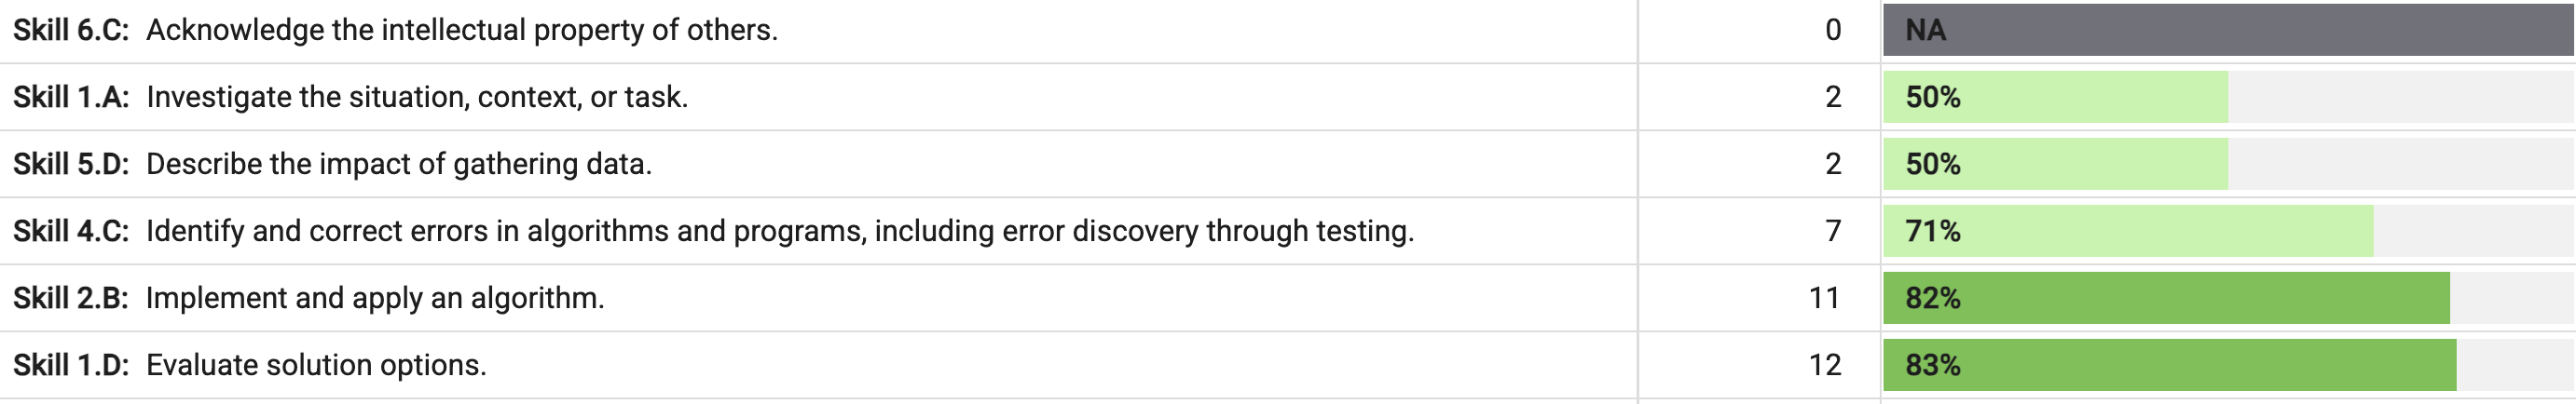Click the 83% progress bar for Skill 1.D
This screenshot has width=2576, height=404.
pos(2229,365)
